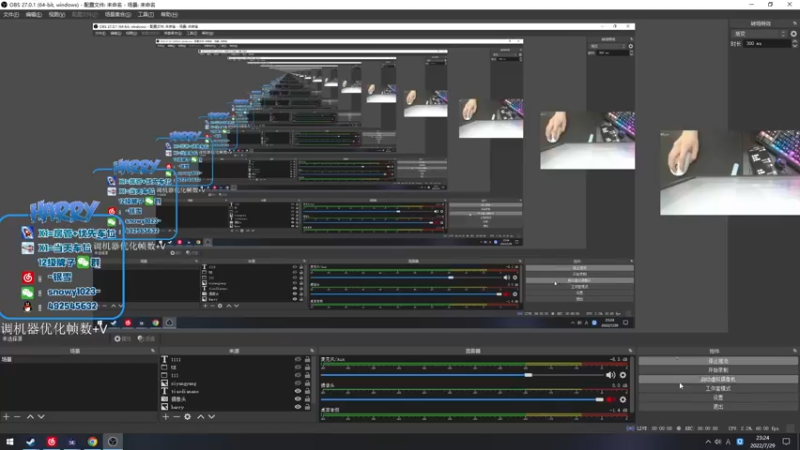The image size is (800, 450).
Task: Toggle lock on the 摄像头 source
Action: tap(307, 399)
